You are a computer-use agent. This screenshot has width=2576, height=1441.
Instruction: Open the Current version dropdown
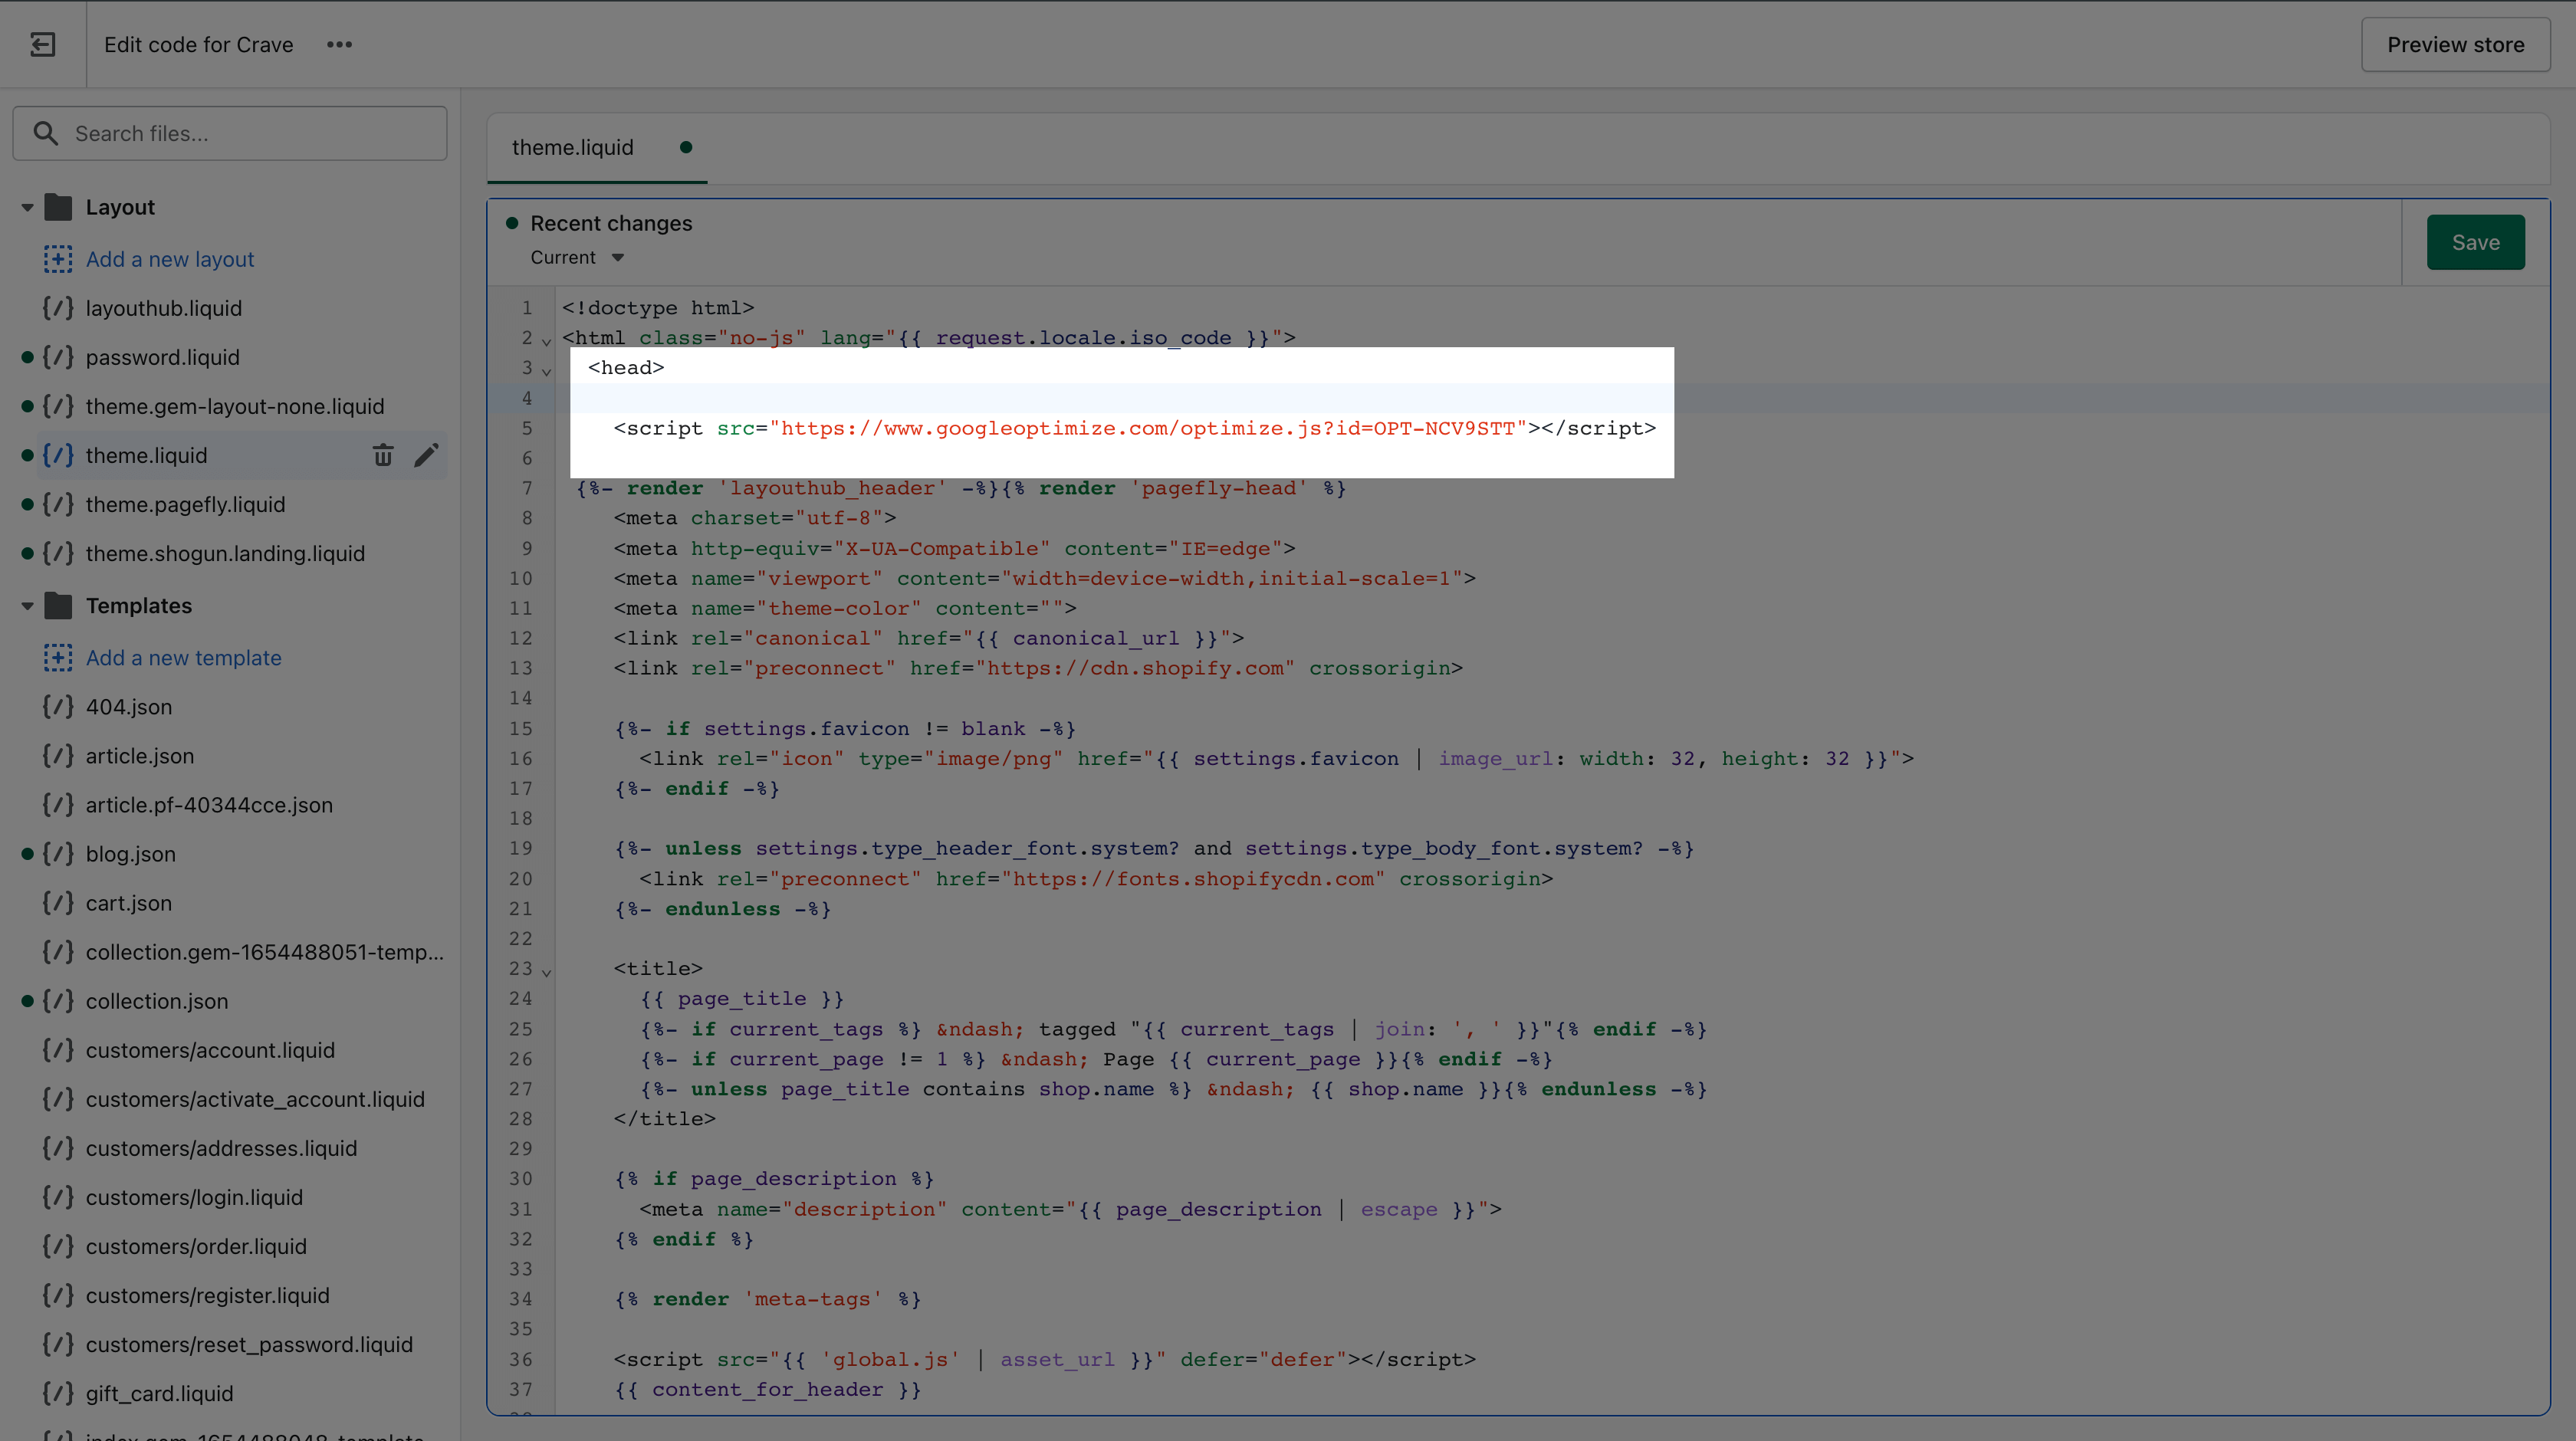click(577, 257)
